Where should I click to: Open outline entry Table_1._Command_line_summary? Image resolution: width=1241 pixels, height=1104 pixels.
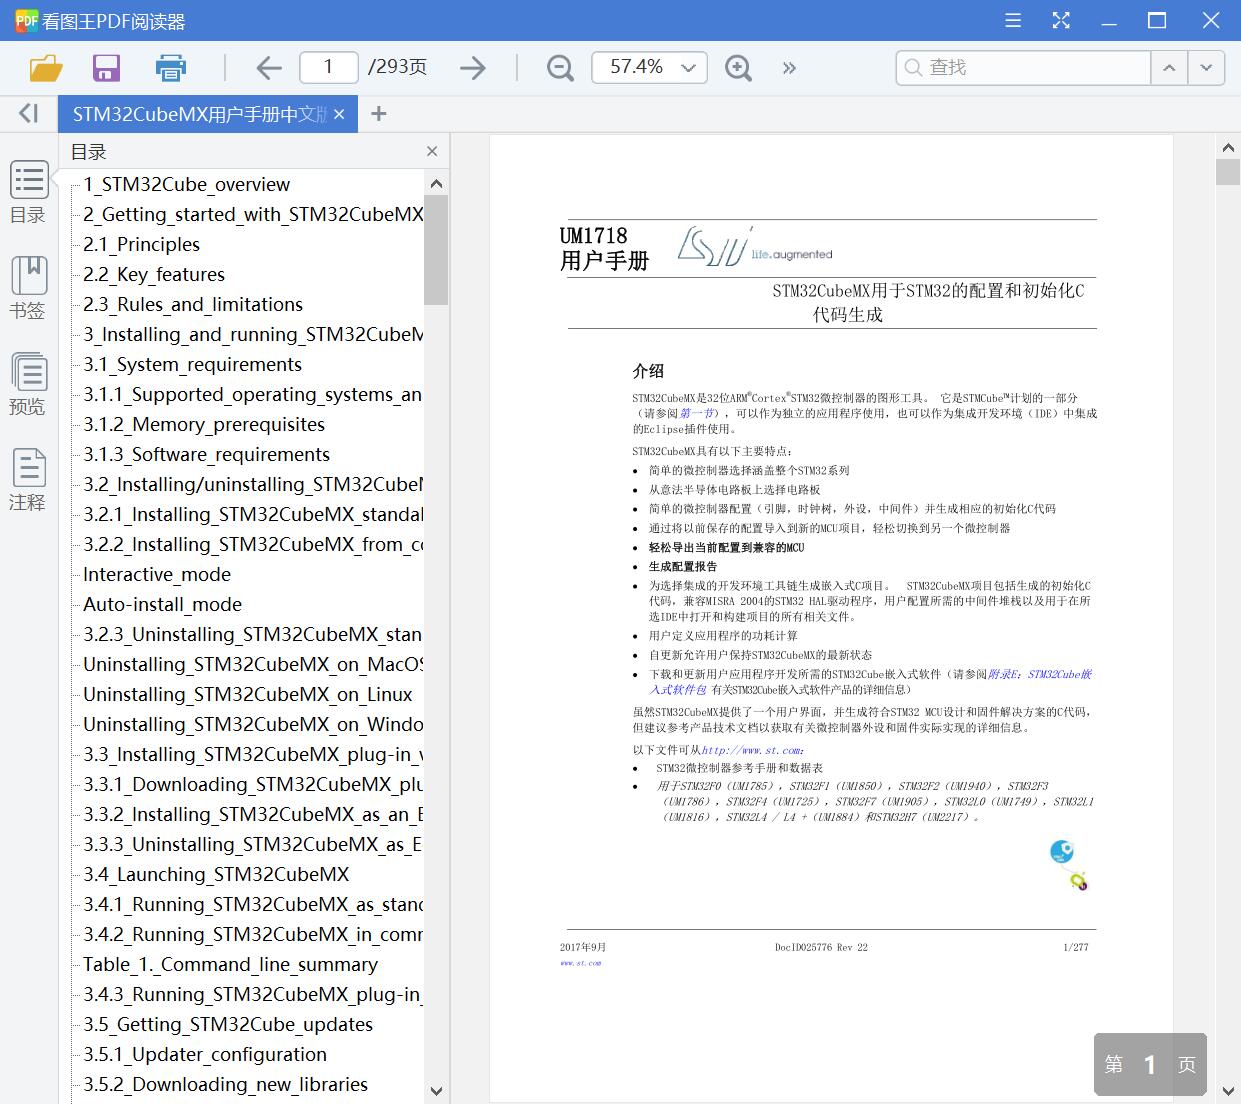click(230, 964)
